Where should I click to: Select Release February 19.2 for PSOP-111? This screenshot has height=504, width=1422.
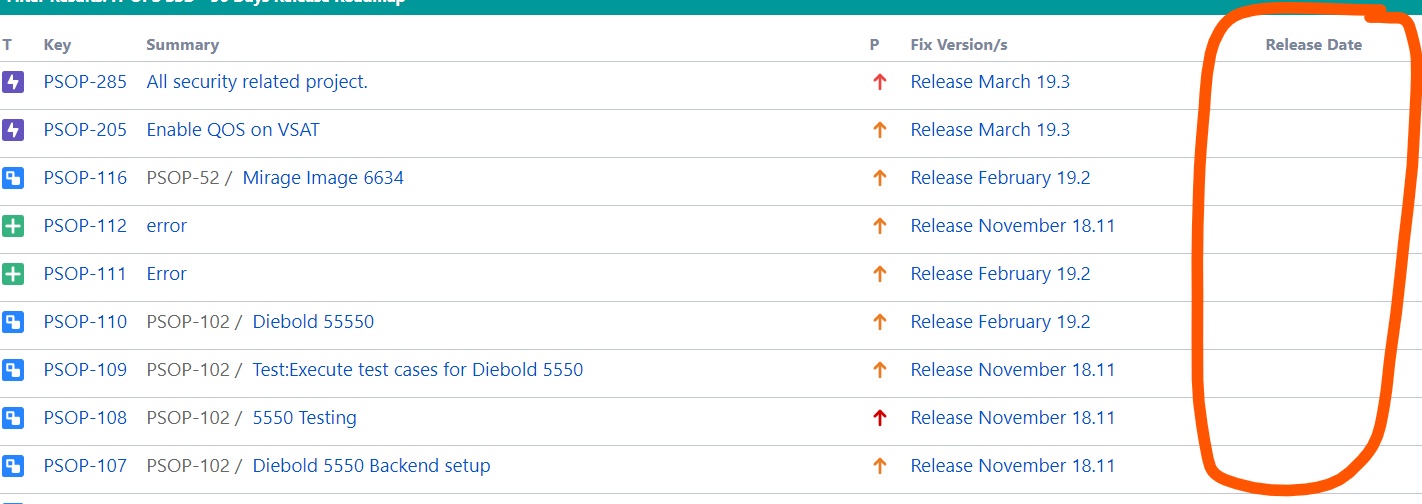click(1000, 274)
